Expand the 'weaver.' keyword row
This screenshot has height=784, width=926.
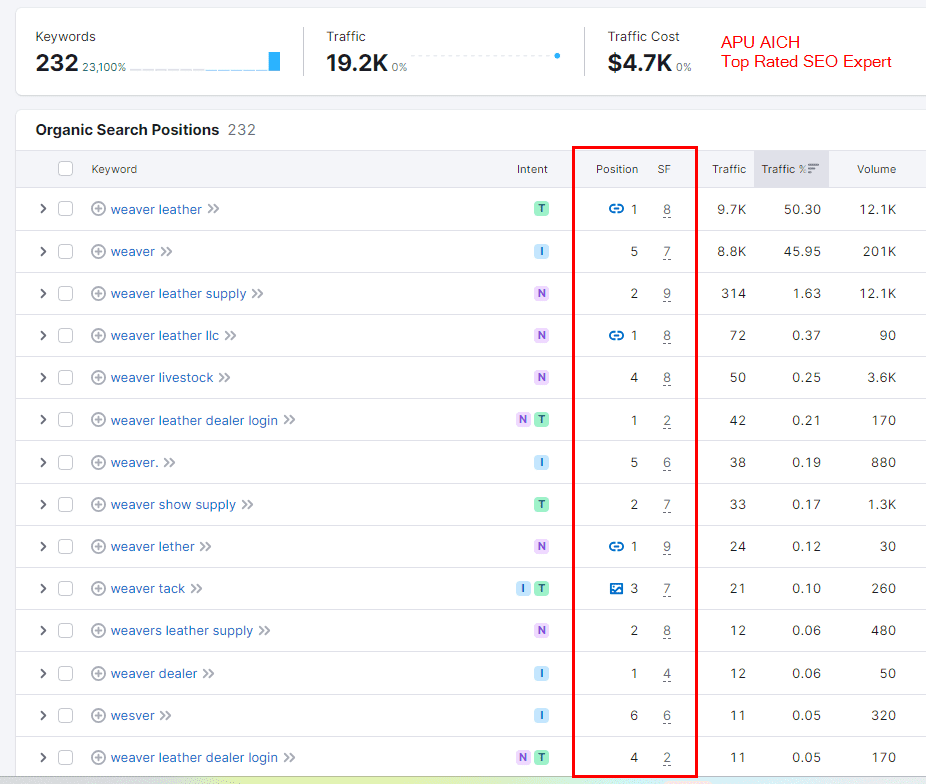[x=43, y=463]
